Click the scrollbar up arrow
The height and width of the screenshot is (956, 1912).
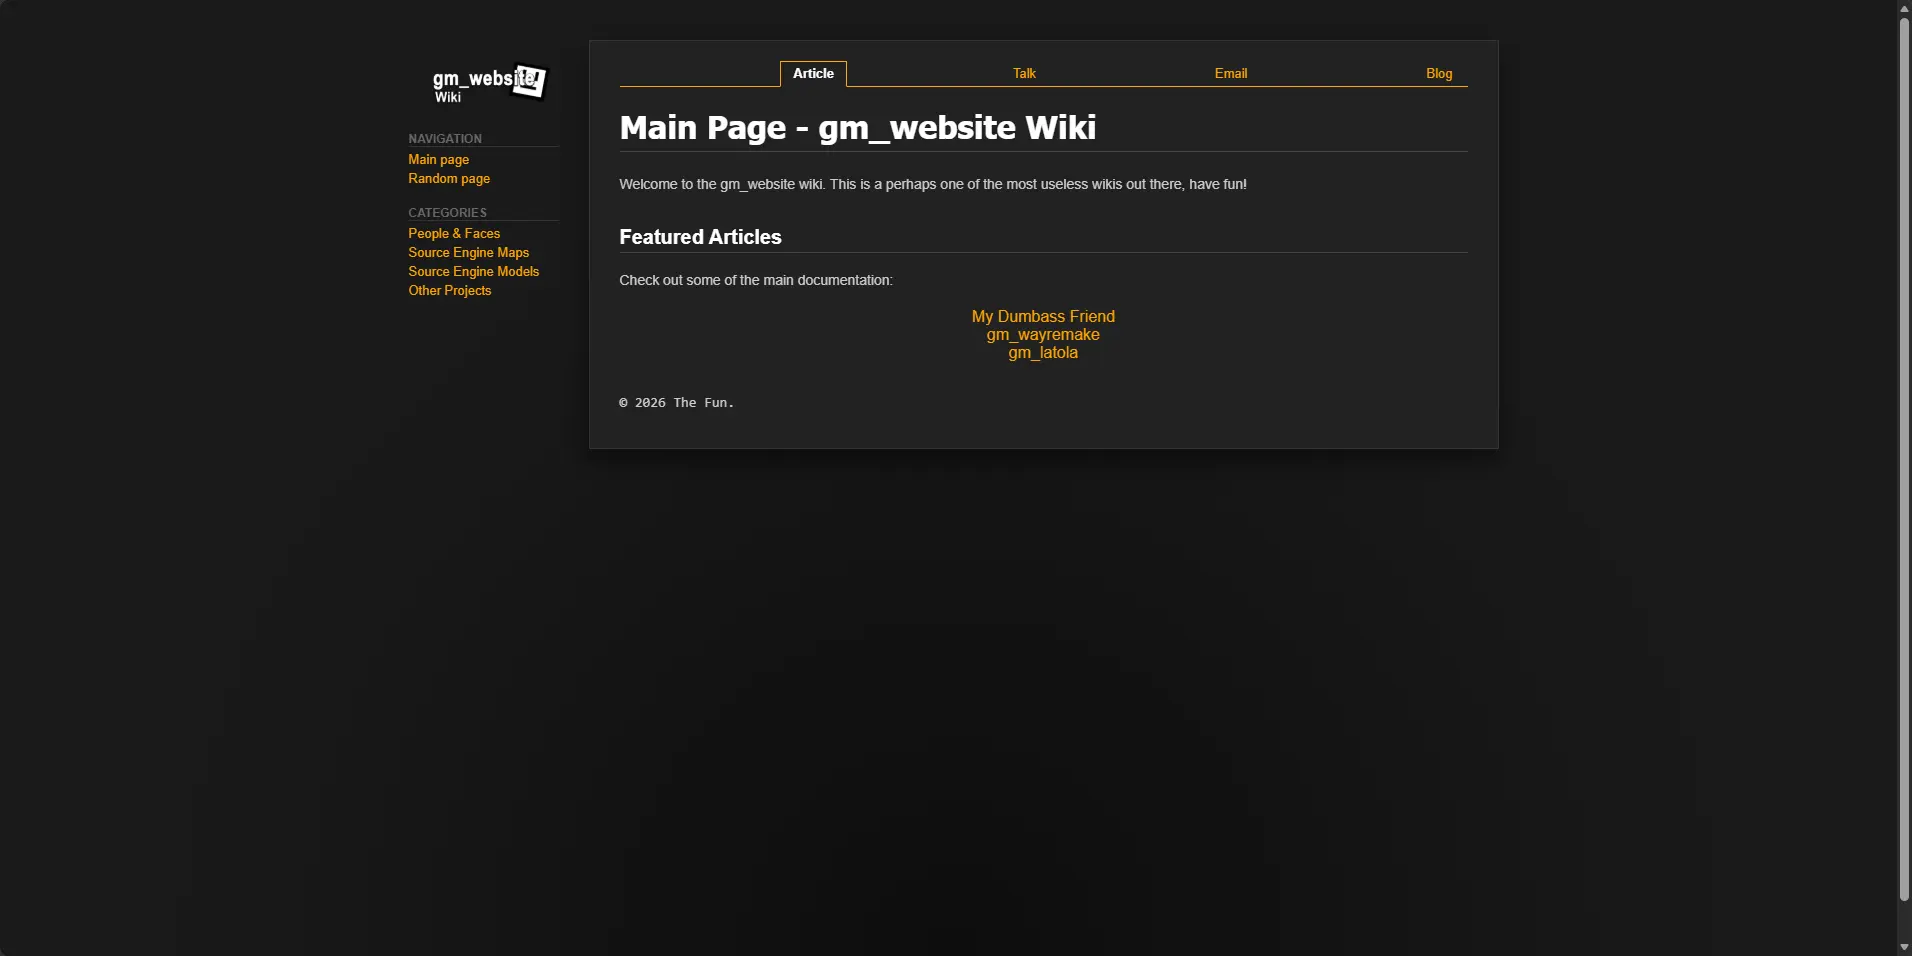[1904, 8]
